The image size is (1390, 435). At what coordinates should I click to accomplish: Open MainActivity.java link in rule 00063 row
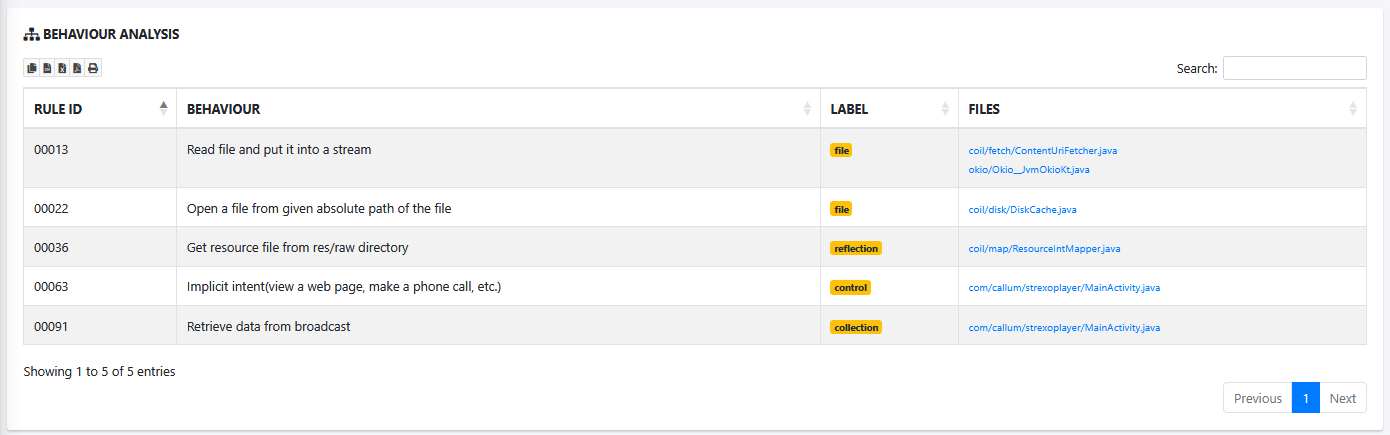[1064, 287]
